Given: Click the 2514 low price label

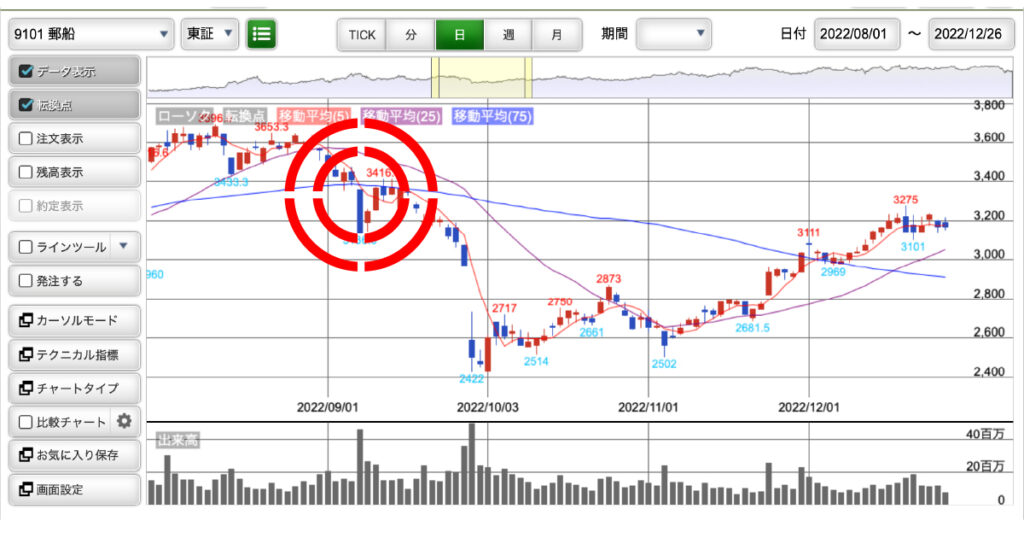Looking at the screenshot, I should [x=536, y=362].
